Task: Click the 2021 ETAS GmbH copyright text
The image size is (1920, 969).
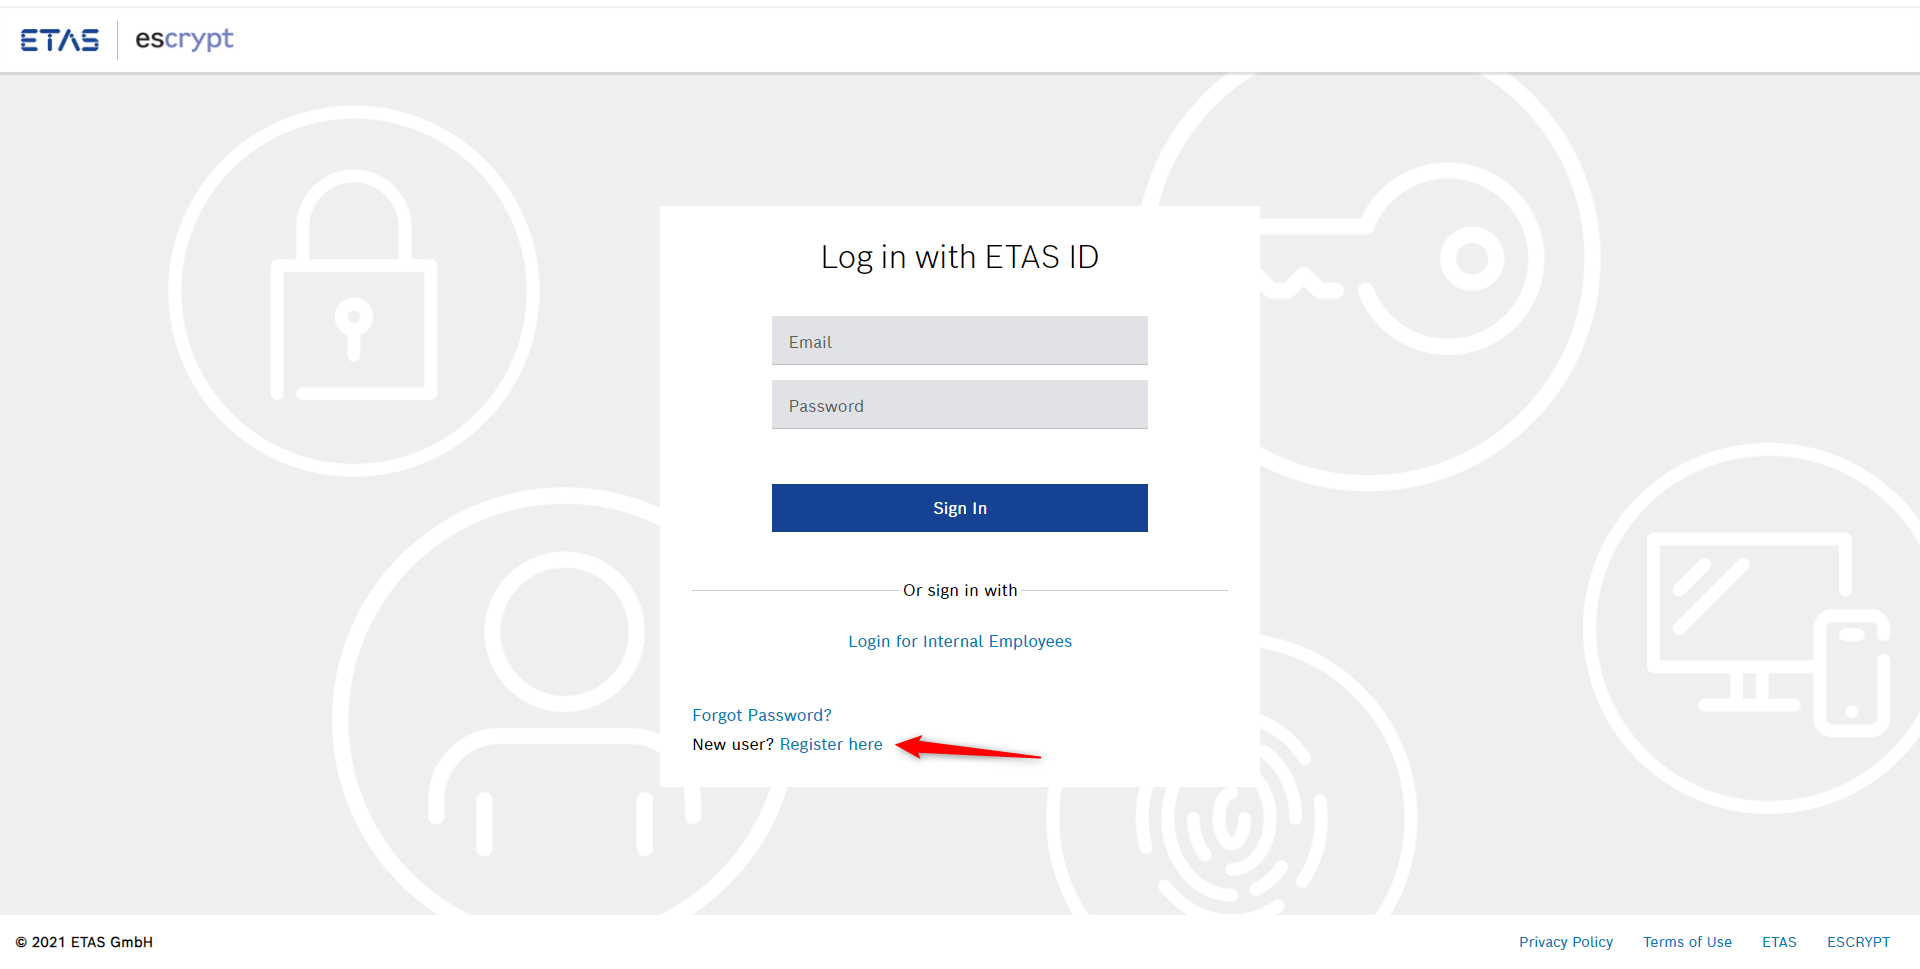Action: (x=84, y=942)
